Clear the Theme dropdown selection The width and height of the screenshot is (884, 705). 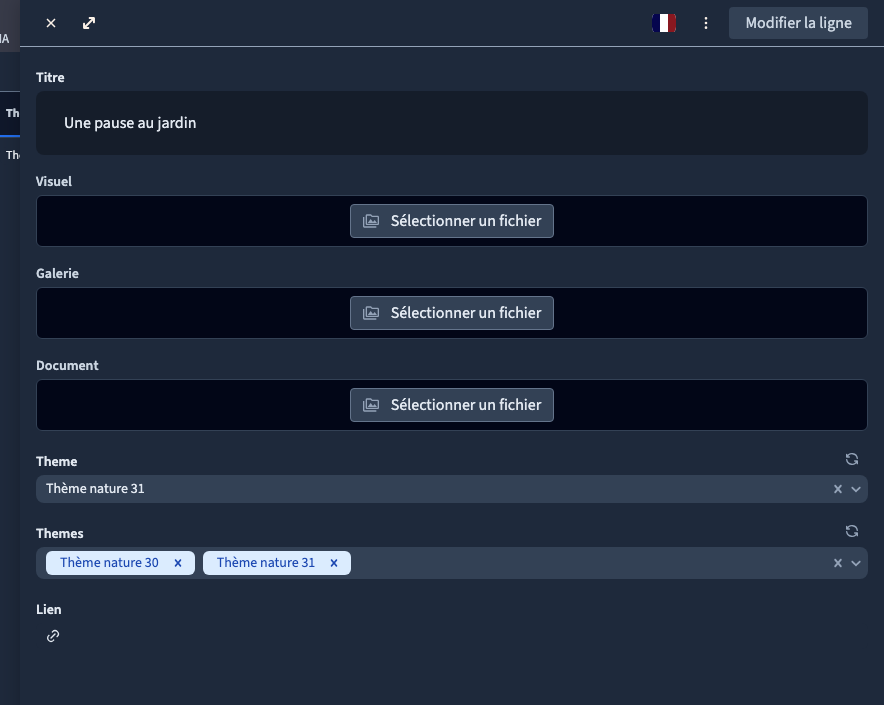click(838, 489)
